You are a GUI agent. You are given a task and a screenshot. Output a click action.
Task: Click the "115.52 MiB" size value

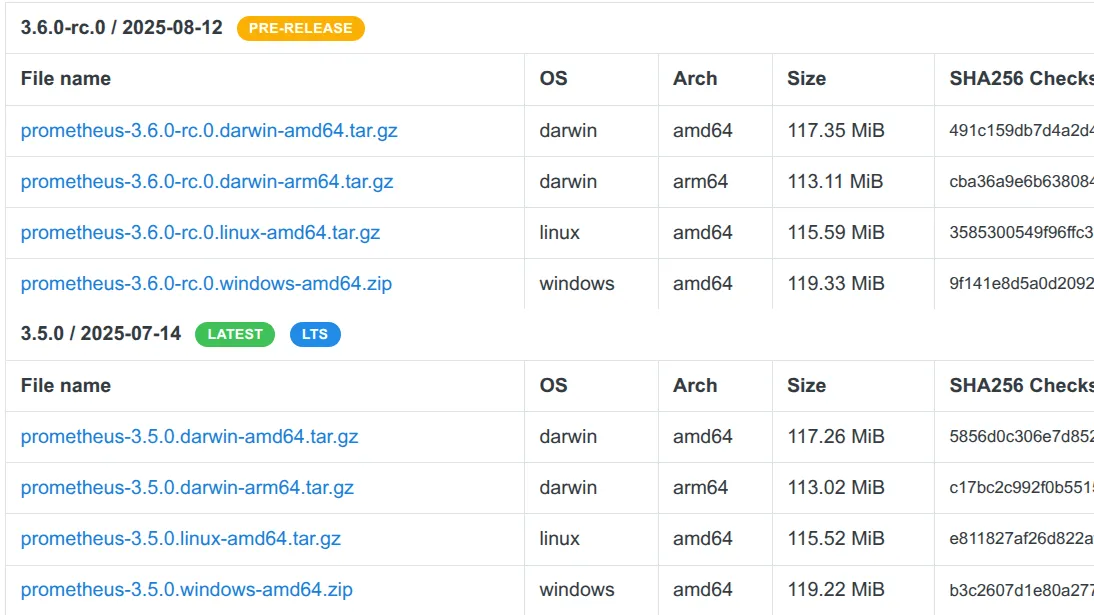pos(836,538)
